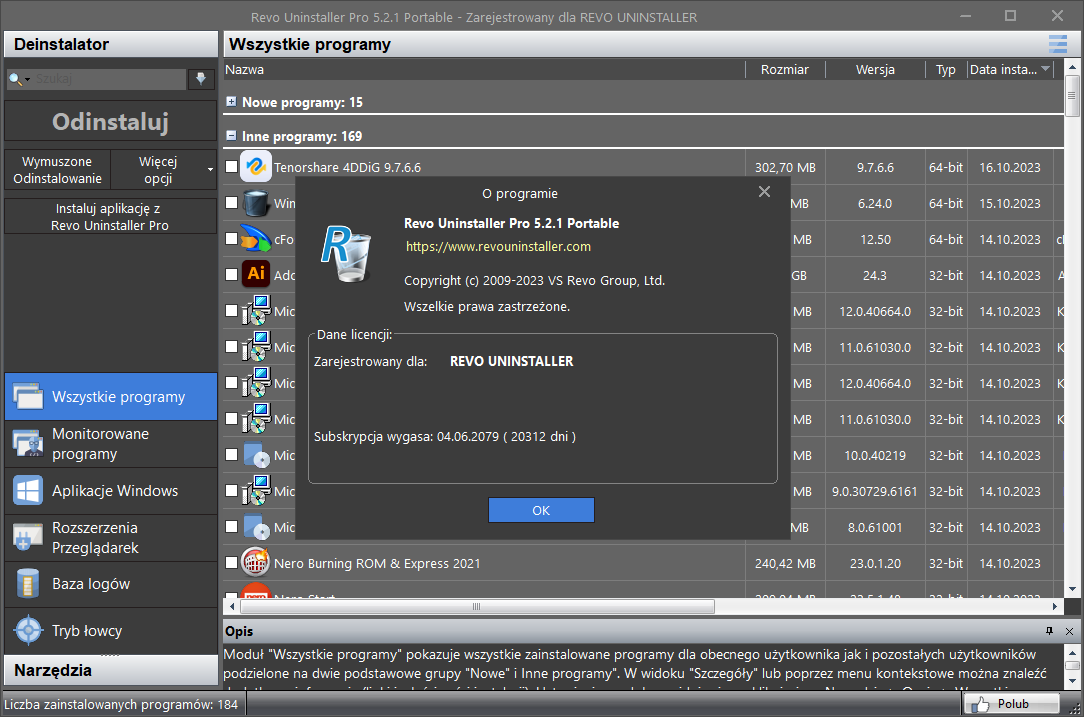Click the OK button in the dialog

pyautogui.click(x=541, y=510)
